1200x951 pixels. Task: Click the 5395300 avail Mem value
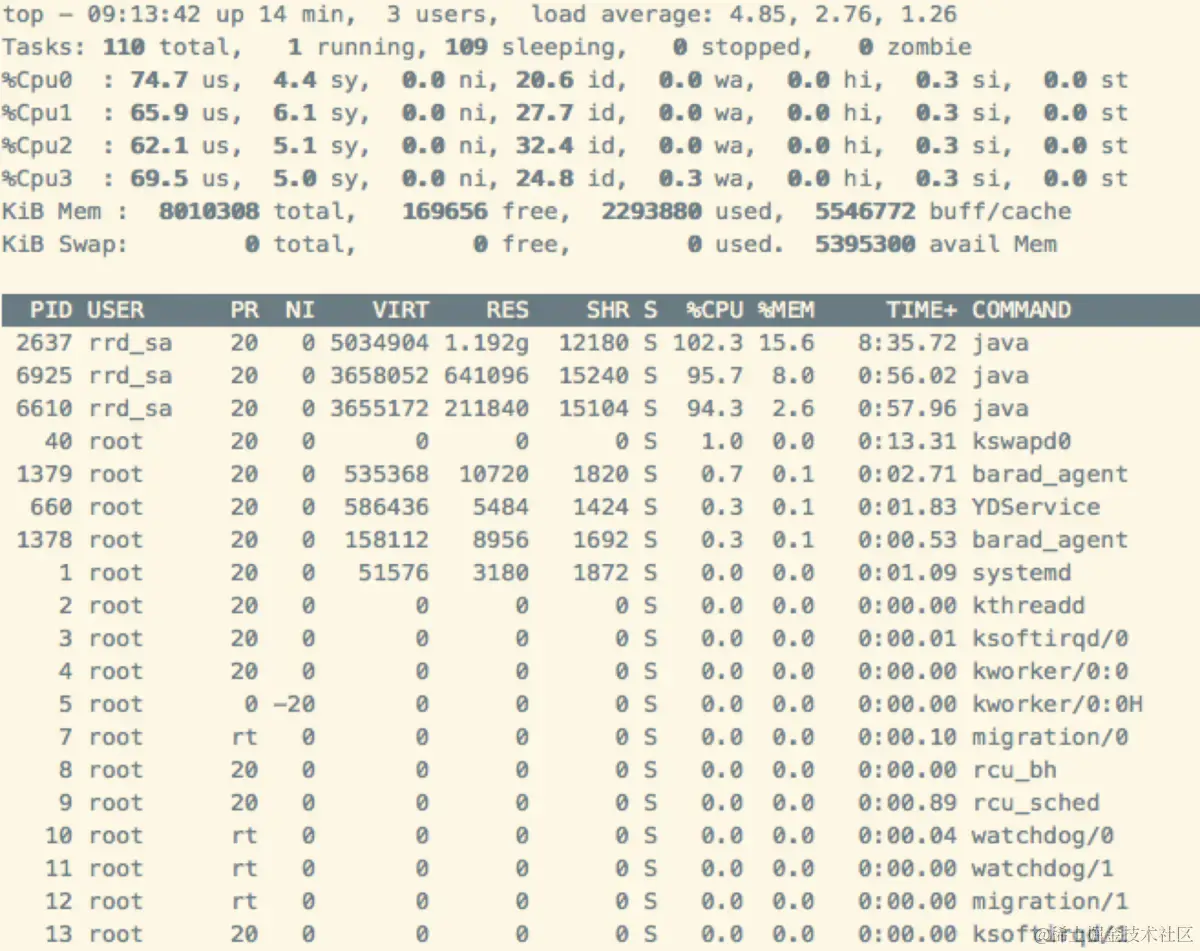coord(865,245)
